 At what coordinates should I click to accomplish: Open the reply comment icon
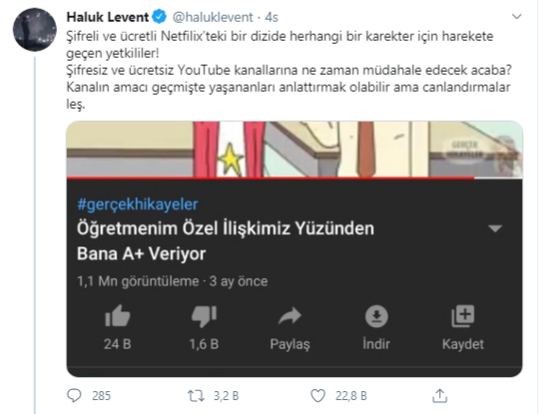pyautogui.click(x=74, y=395)
